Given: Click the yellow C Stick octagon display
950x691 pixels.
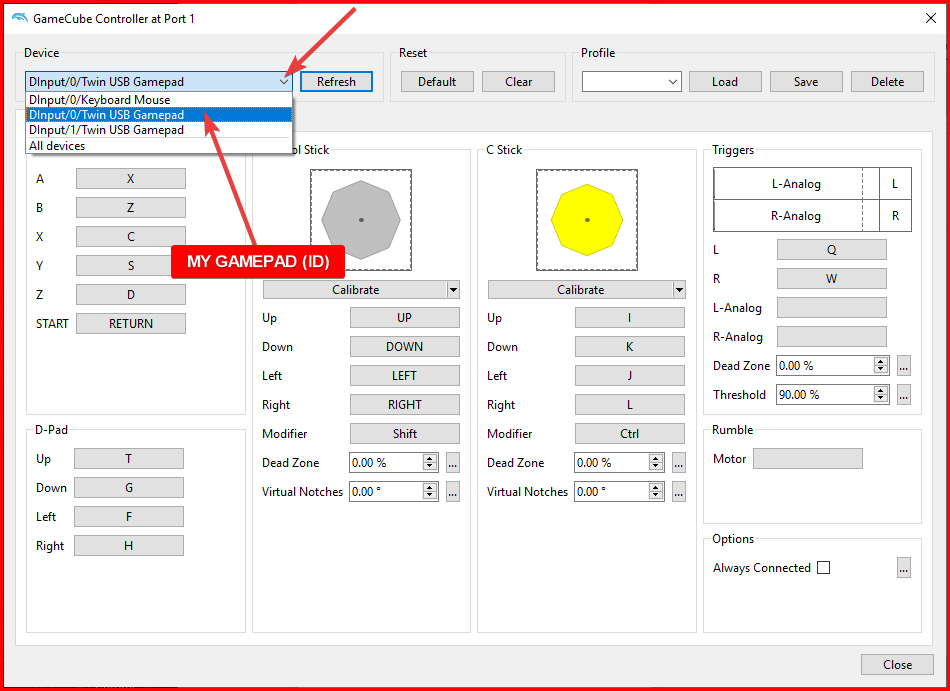Looking at the screenshot, I should click(x=586, y=220).
